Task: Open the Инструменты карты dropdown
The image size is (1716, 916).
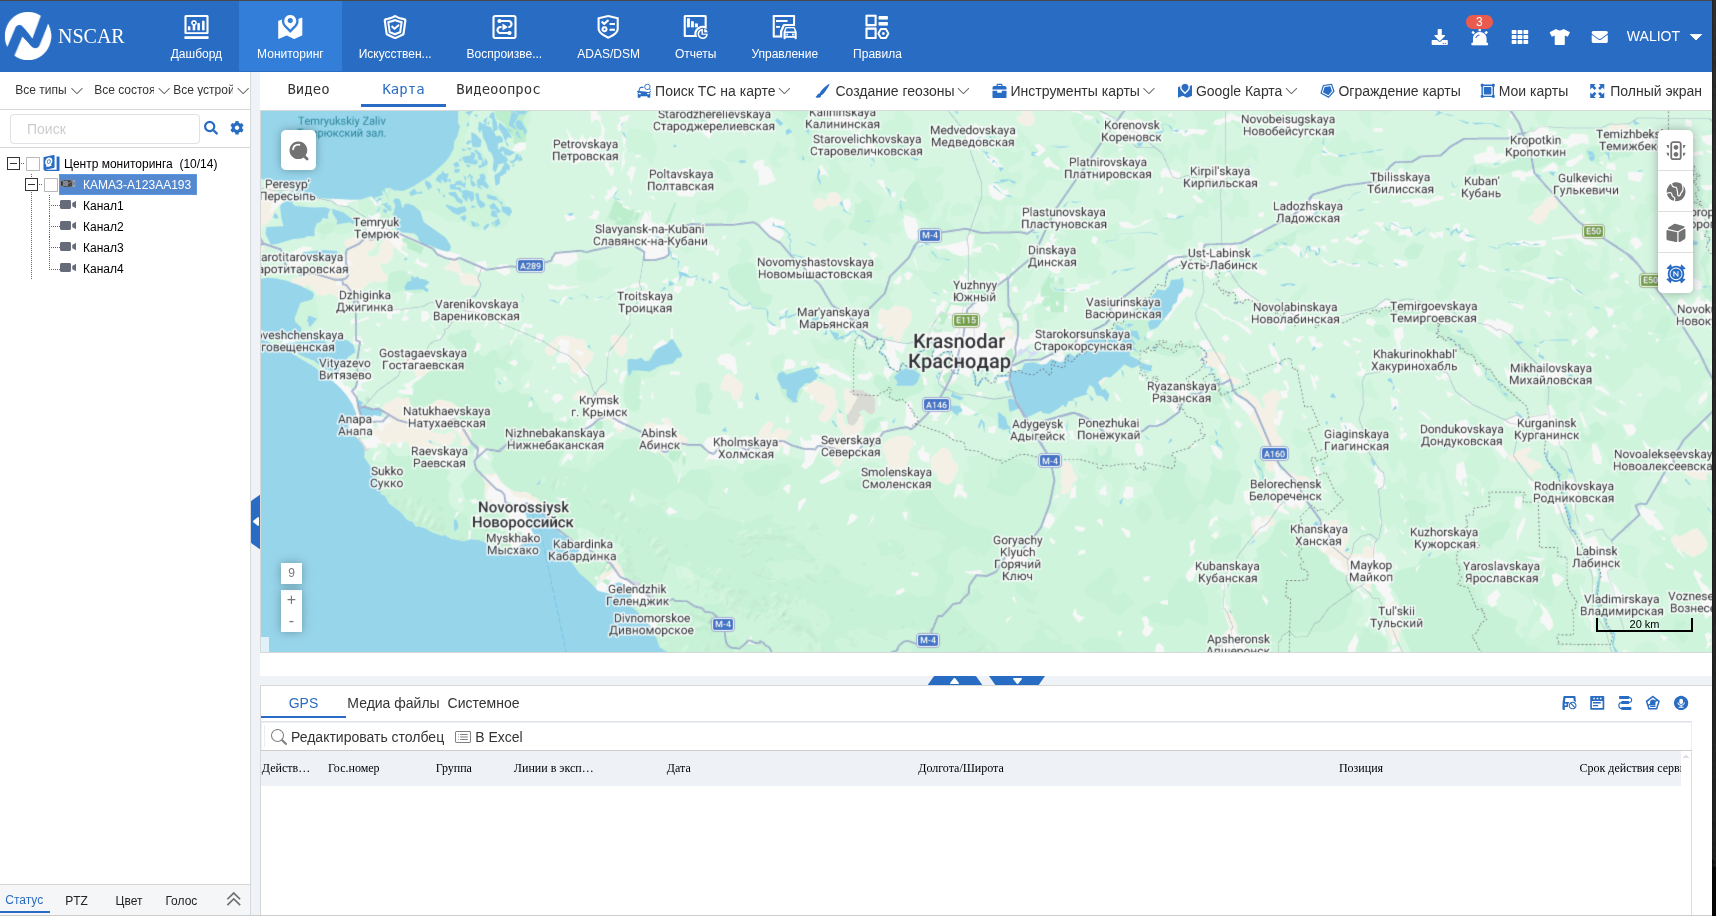Action: (1073, 91)
